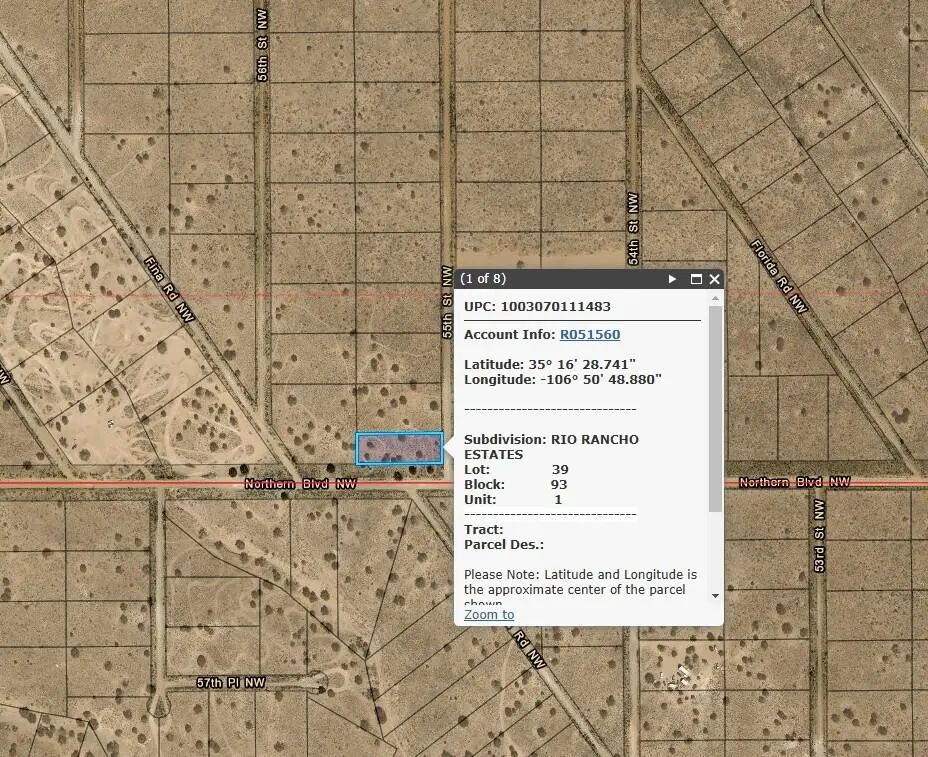The width and height of the screenshot is (928, 757).
Task: Close the parcel info popup
Action: click(714, 280)
